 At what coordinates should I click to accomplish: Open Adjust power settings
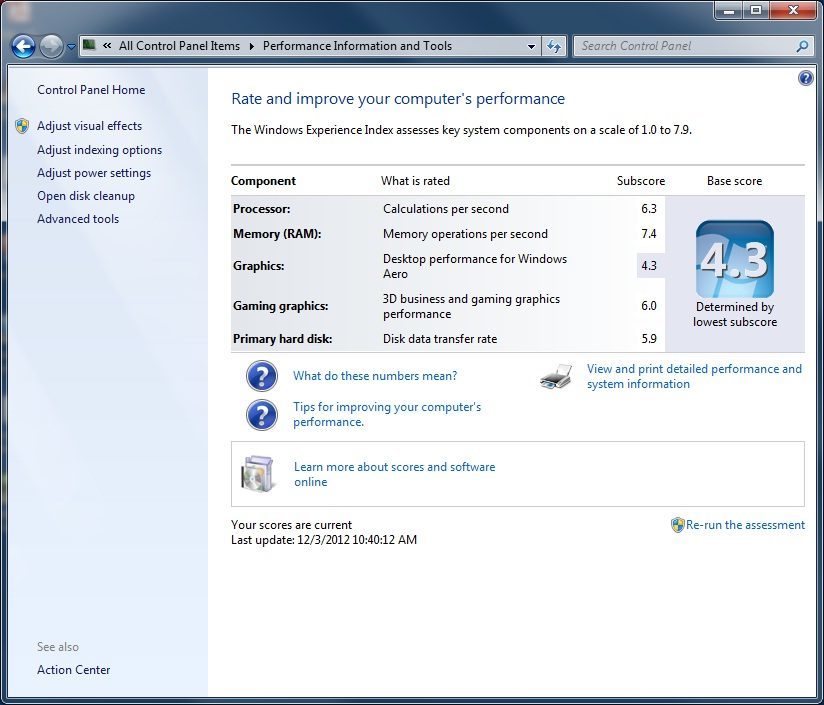(x=94, y=173)
